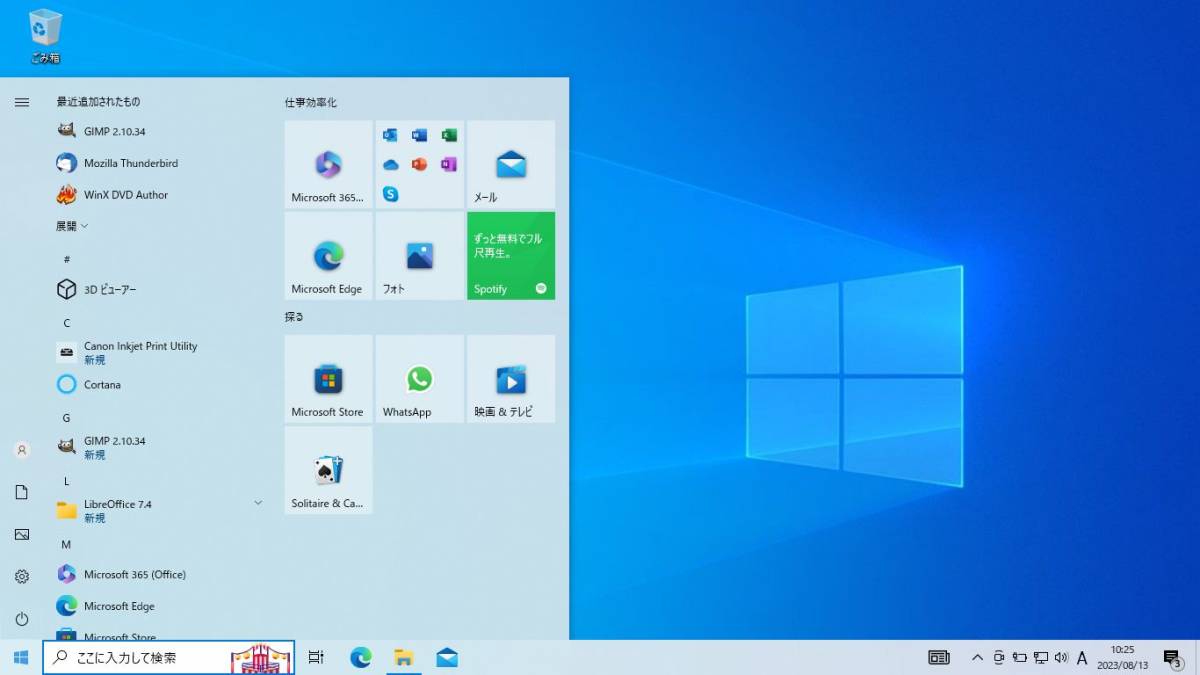Open Documents from the Start sidebar

[22, 492]
